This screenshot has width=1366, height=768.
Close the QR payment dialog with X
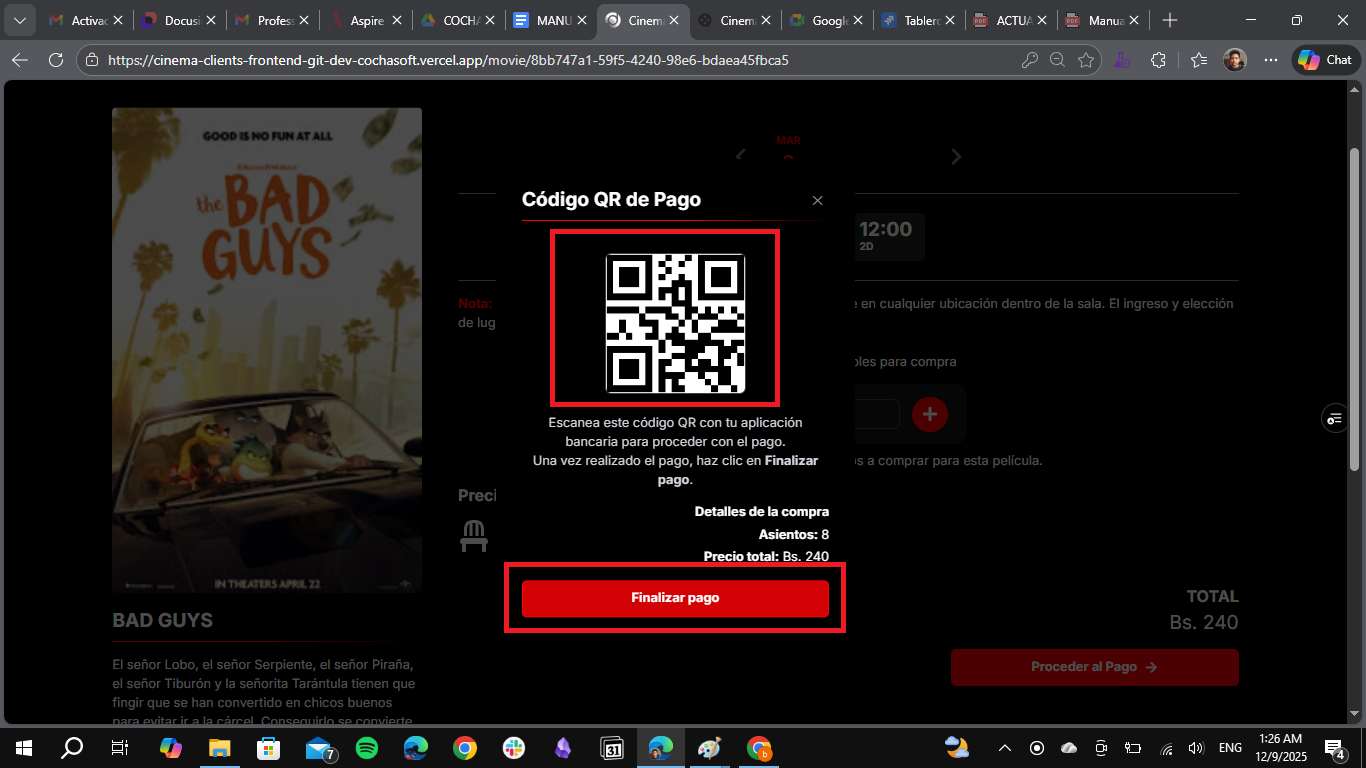[817, 201]
